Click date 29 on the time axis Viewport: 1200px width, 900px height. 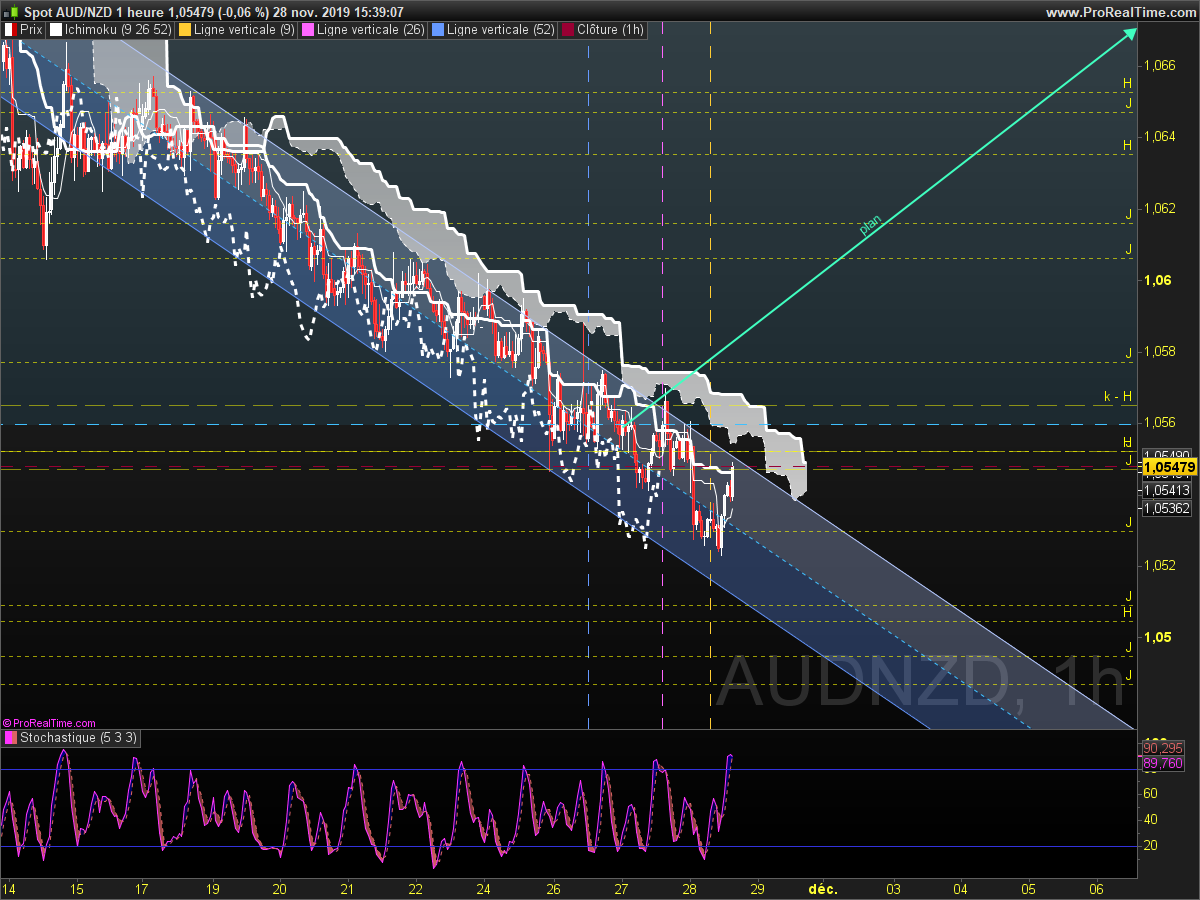757,888
